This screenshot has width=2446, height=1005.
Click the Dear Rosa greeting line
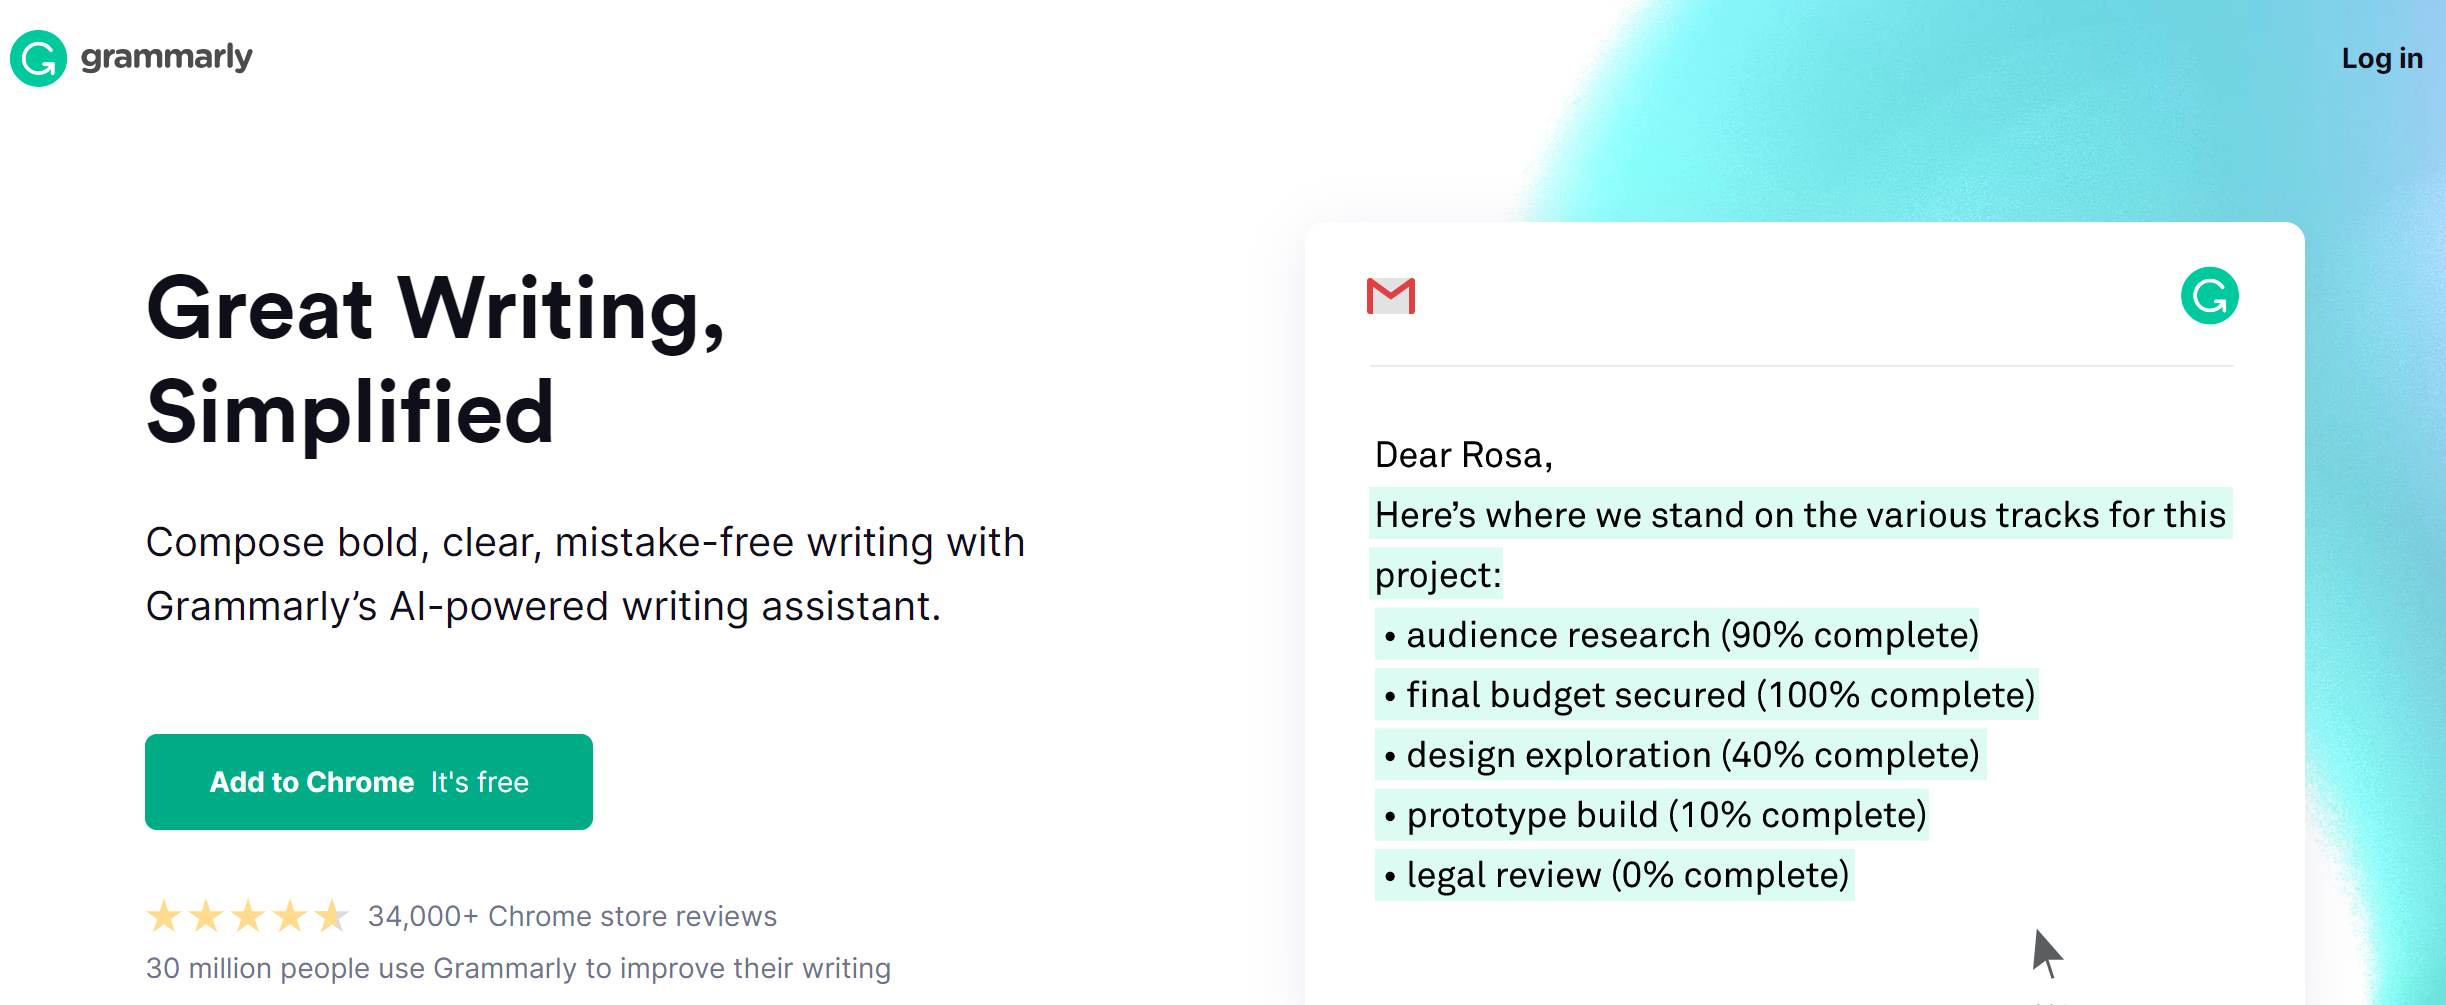(x=1463, y=455)
